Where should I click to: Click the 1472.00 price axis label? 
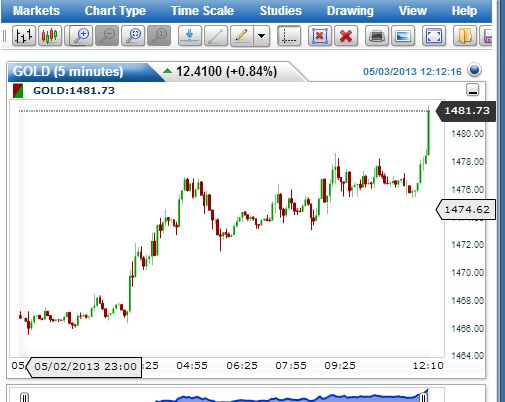[x=467, y=245]
